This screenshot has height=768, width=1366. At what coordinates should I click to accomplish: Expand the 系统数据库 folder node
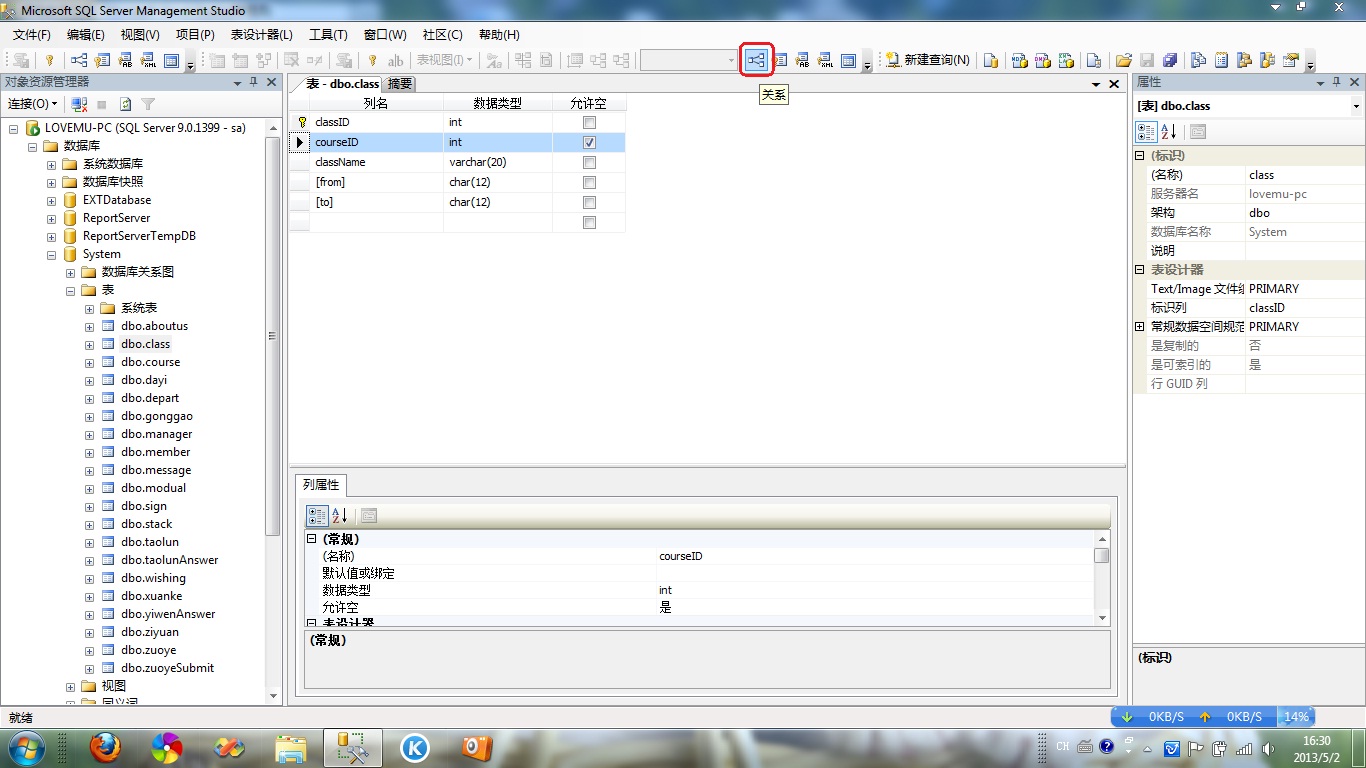[51, 164]
